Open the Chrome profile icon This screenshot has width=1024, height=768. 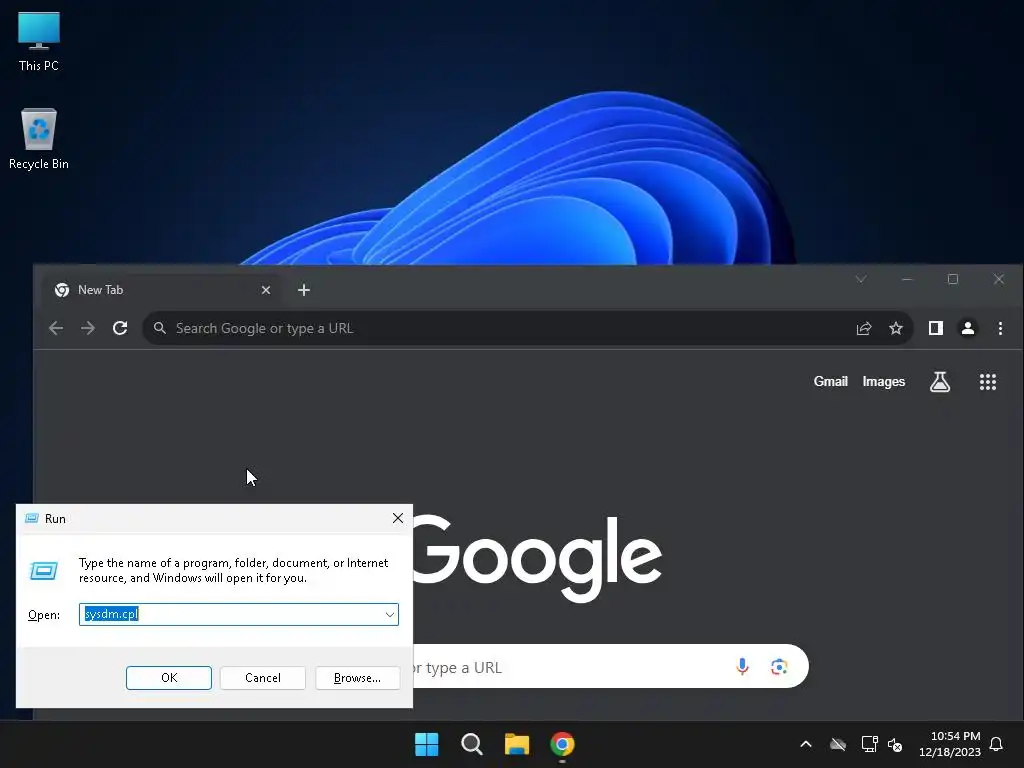click(968, 328)
